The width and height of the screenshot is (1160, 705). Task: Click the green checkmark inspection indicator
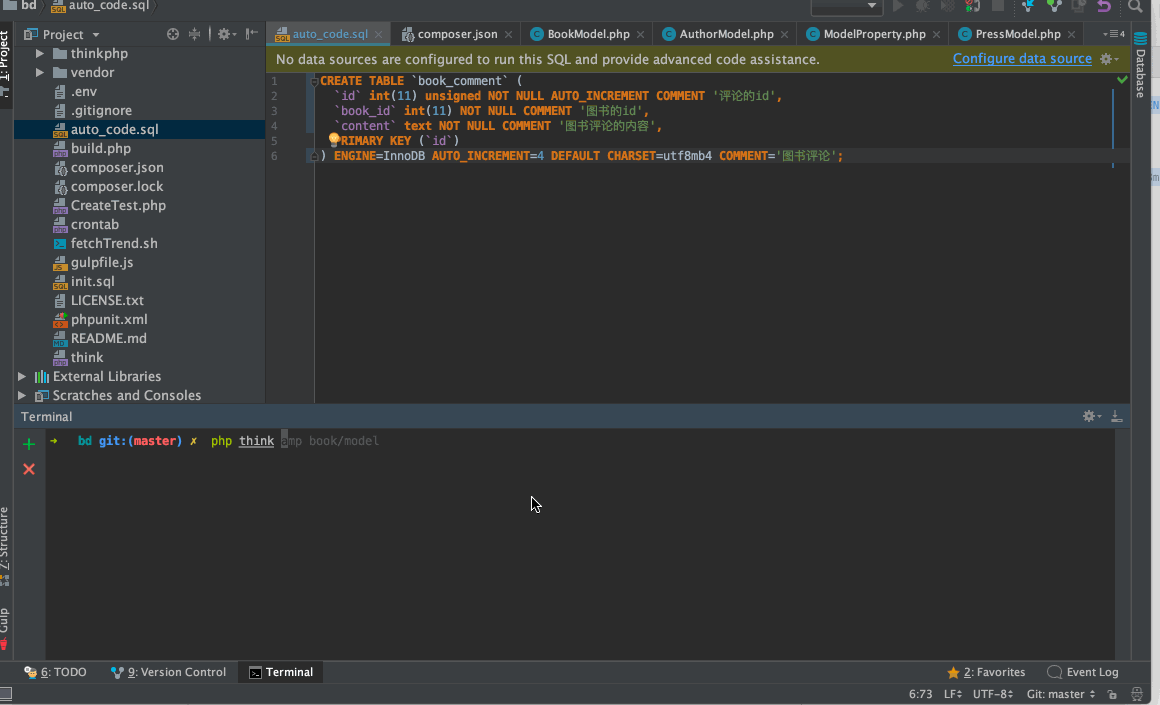click(1122, 79)
